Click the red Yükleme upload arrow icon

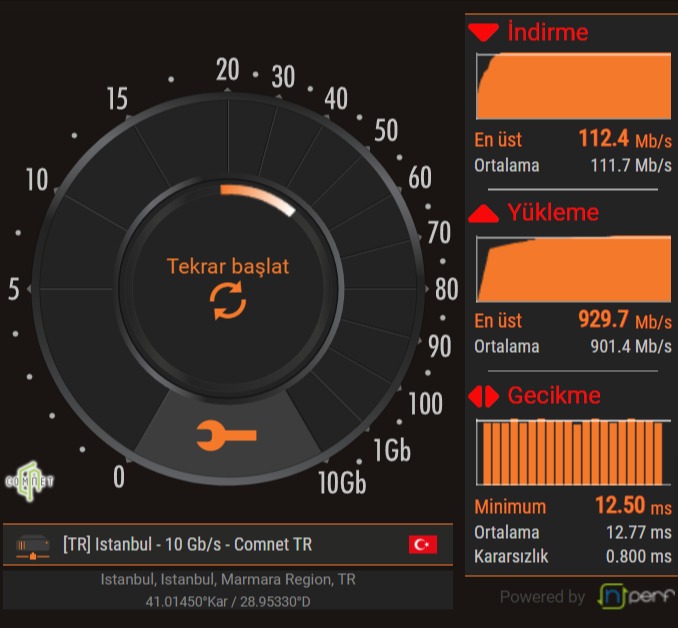[483, 213]
